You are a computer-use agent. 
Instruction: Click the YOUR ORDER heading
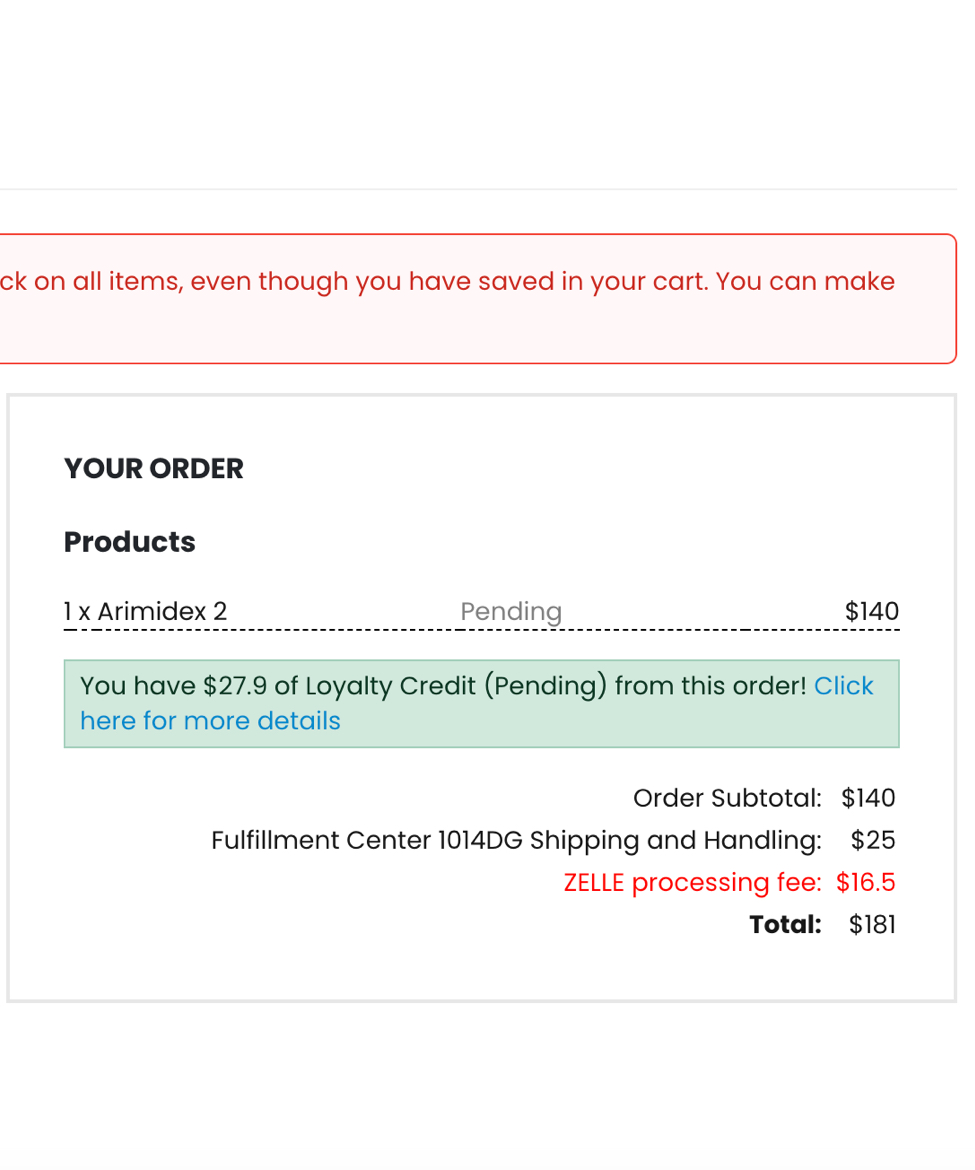[x=154, y=468]
